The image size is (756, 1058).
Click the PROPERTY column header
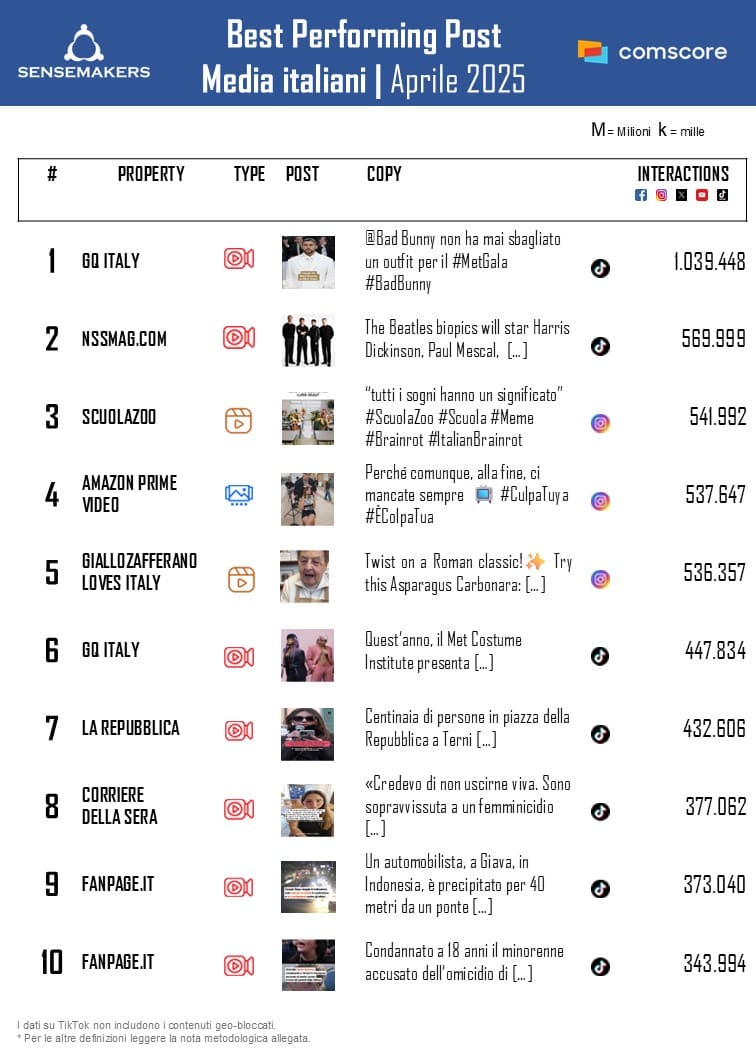point(151,174)
